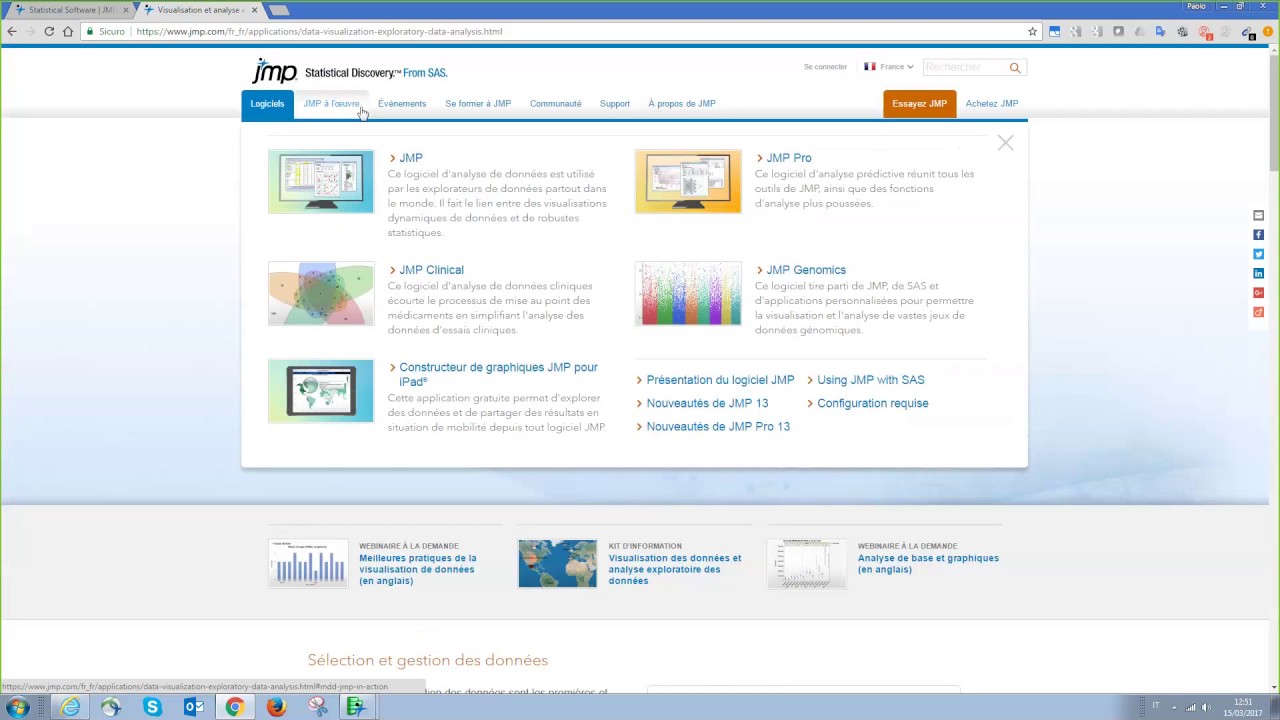Viewport: 1280px width, 720px height.
Task: Click the volume speaker icon in tray
Action: pyautogui.click(x=1206, y=707)
